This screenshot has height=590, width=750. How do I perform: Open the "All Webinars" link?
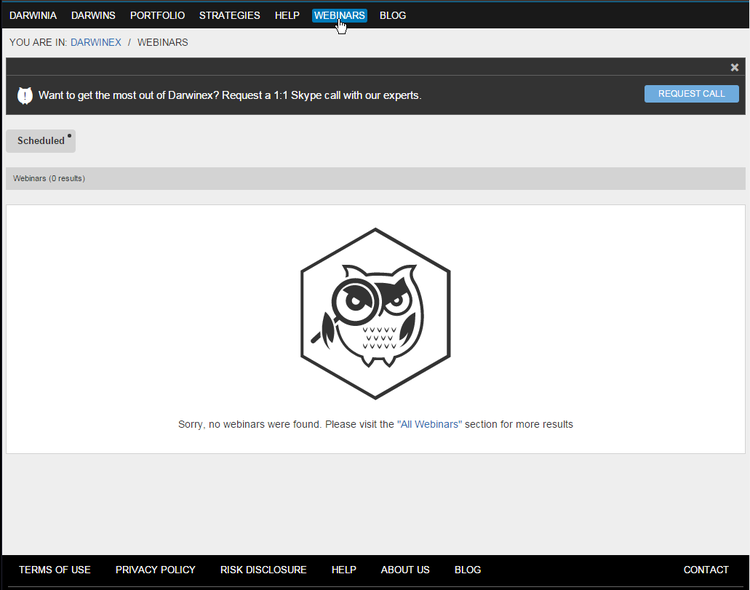(430, 424)
